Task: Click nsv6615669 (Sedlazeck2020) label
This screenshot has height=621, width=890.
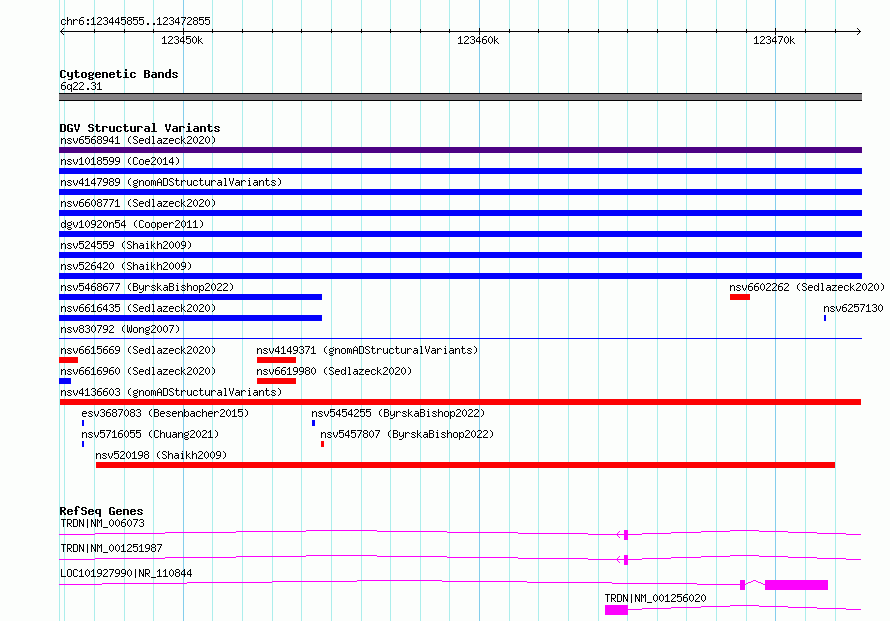Action: (x=138, y=350)
